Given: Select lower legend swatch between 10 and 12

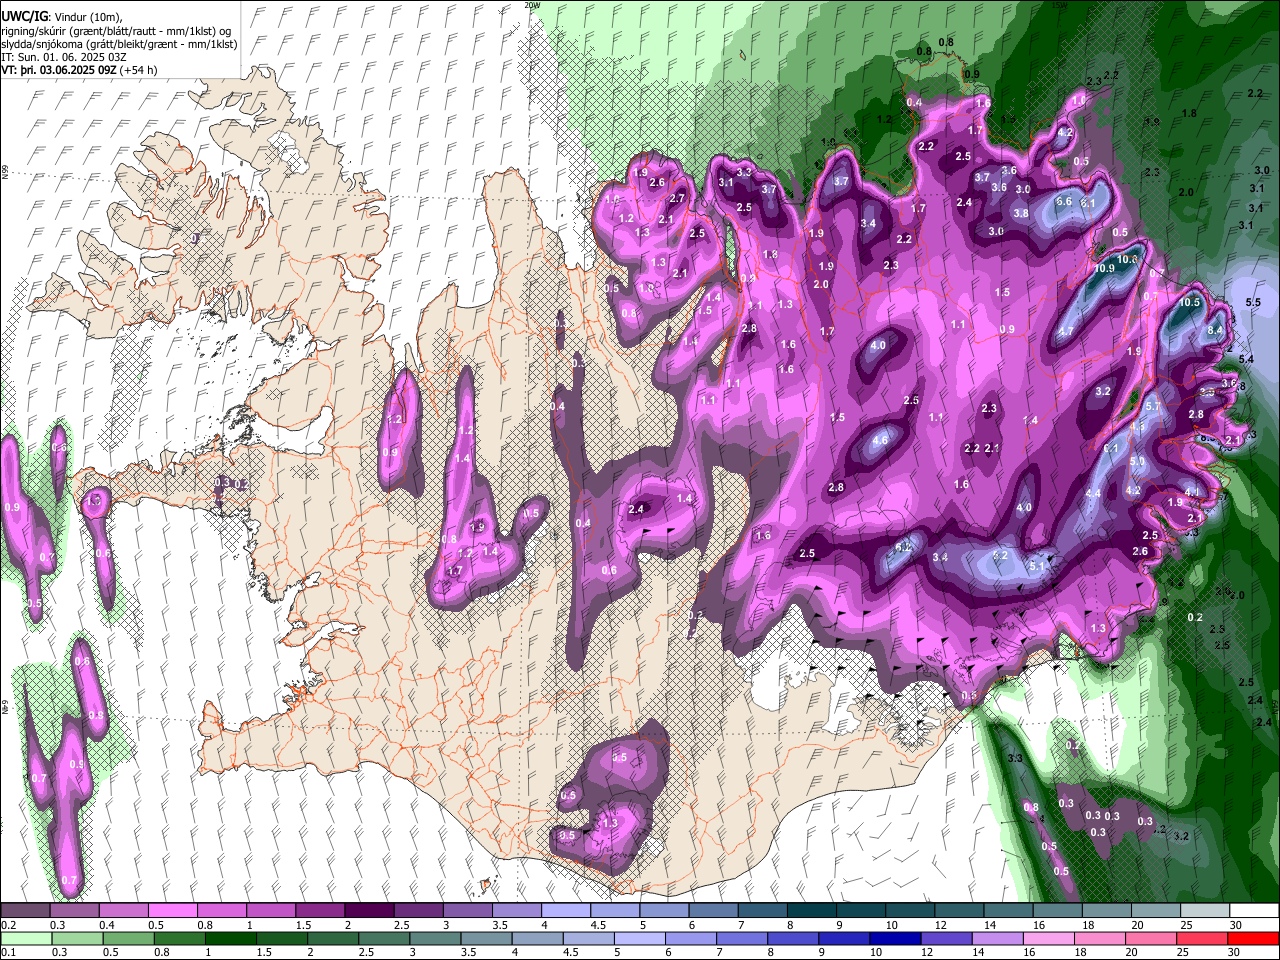Looking at the screenshot, I should coord(895,939).
